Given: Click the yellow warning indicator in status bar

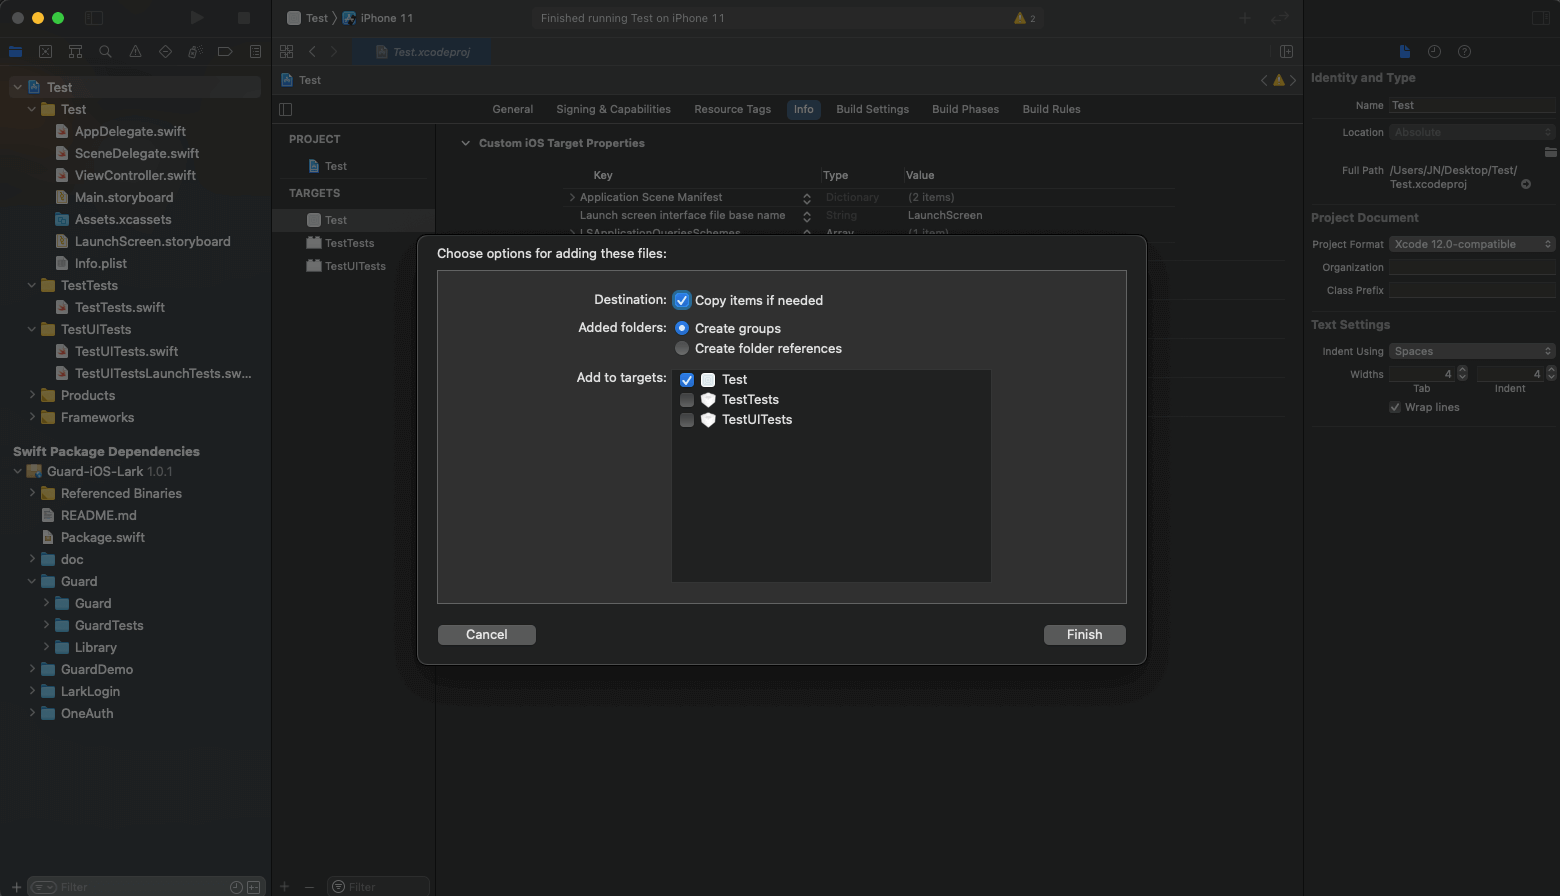Looking at the screenshot, I should coord(1024,18).
